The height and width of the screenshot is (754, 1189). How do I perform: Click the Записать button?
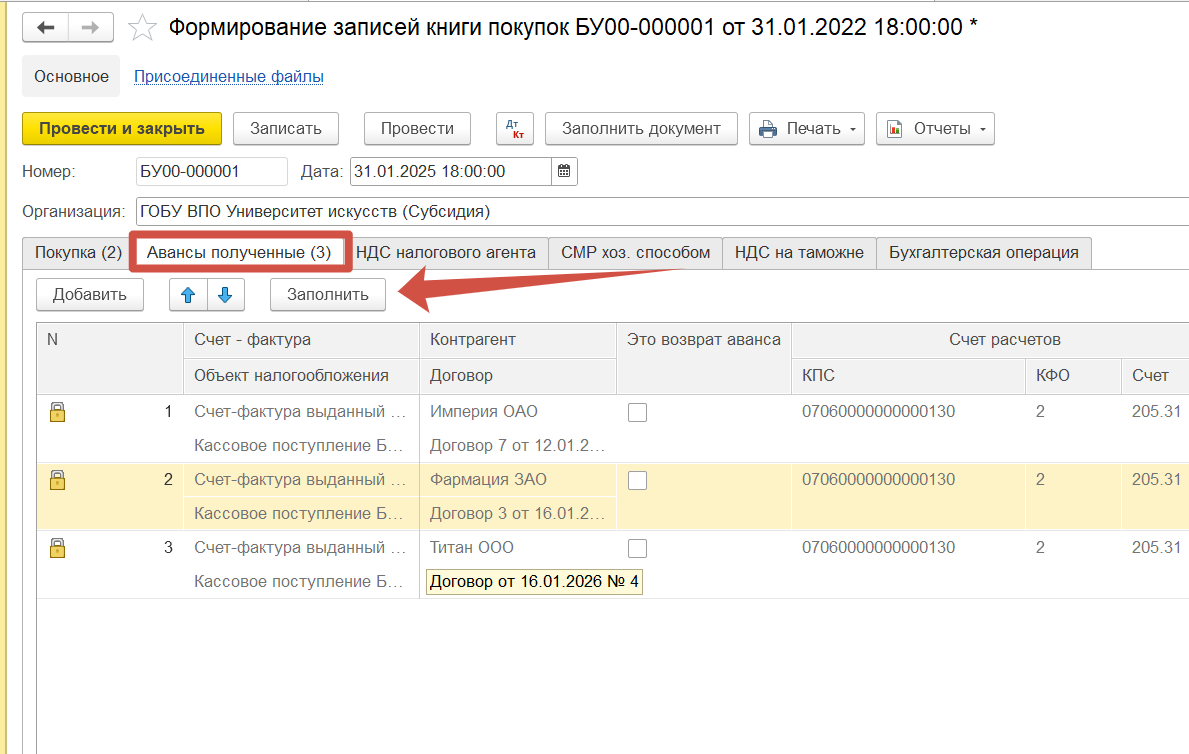coord(286,129)
